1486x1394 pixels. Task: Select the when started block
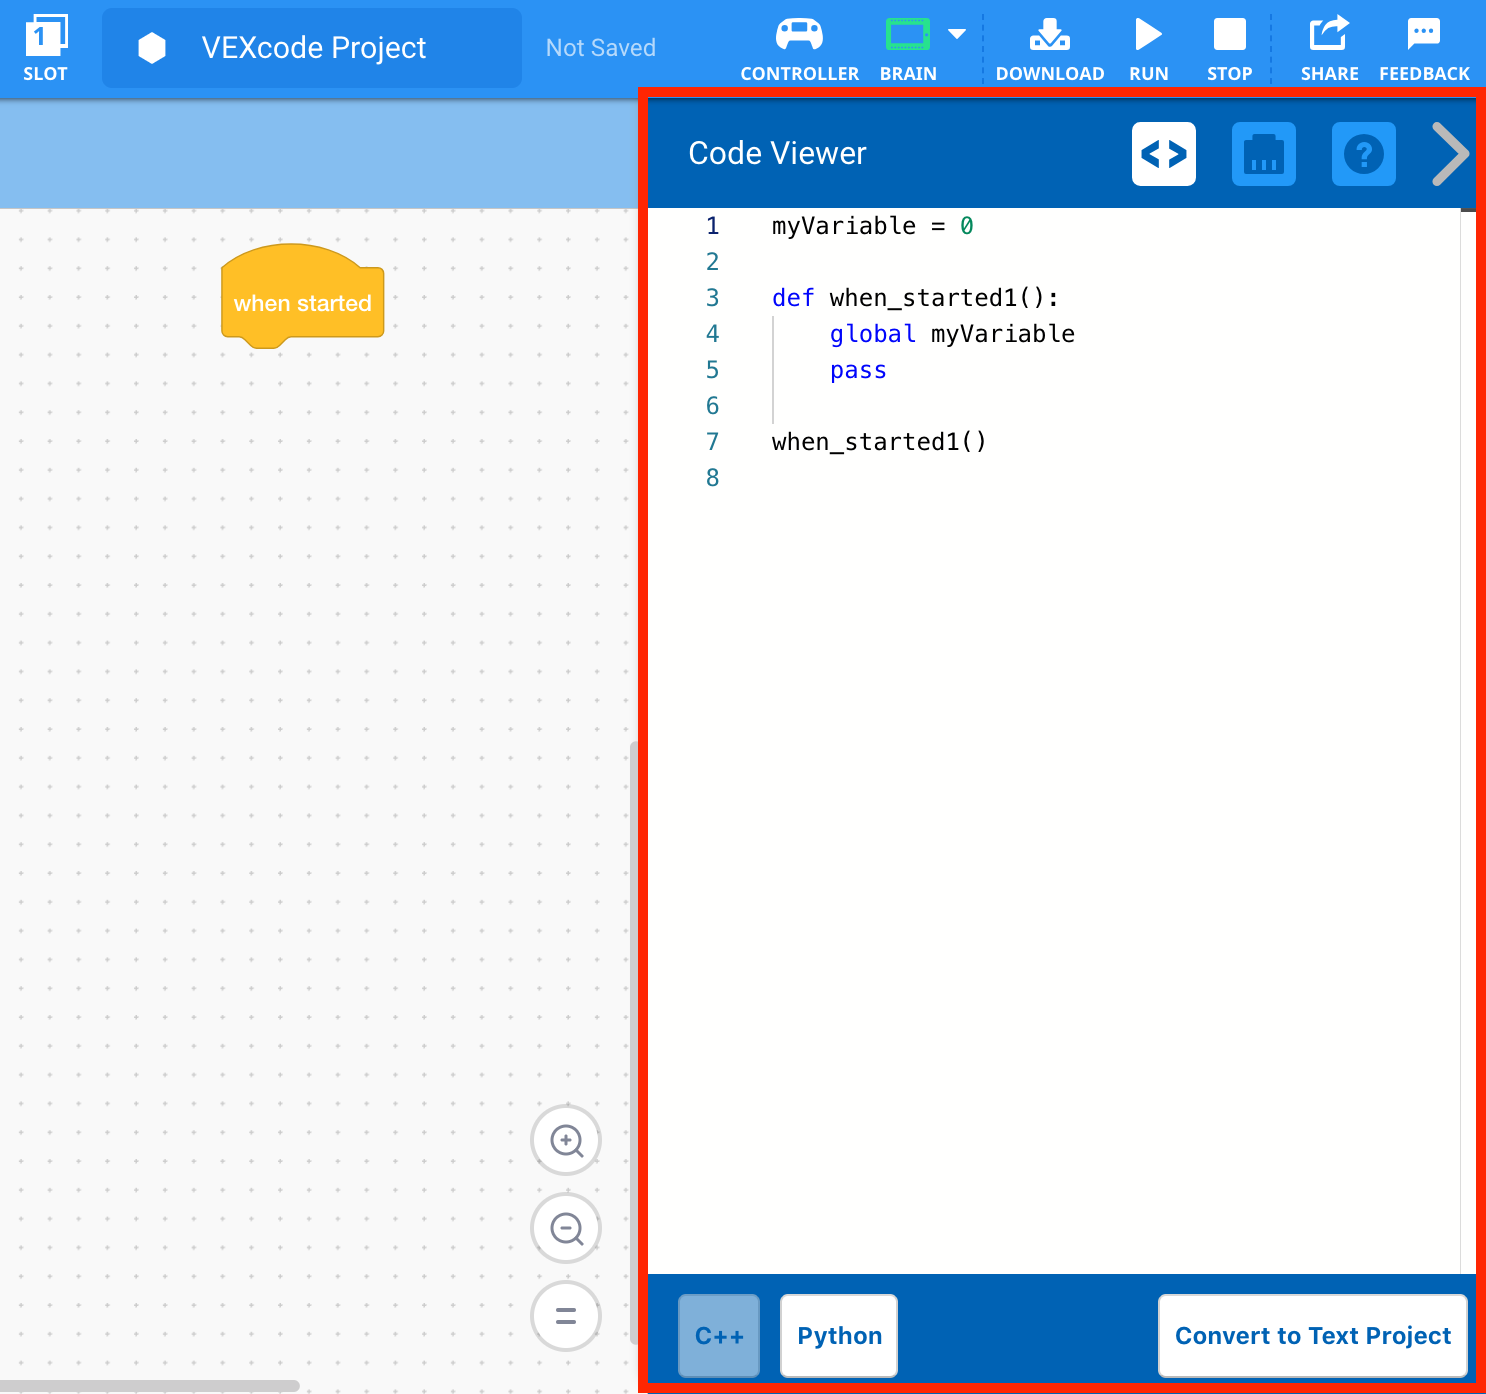point(302,301)
